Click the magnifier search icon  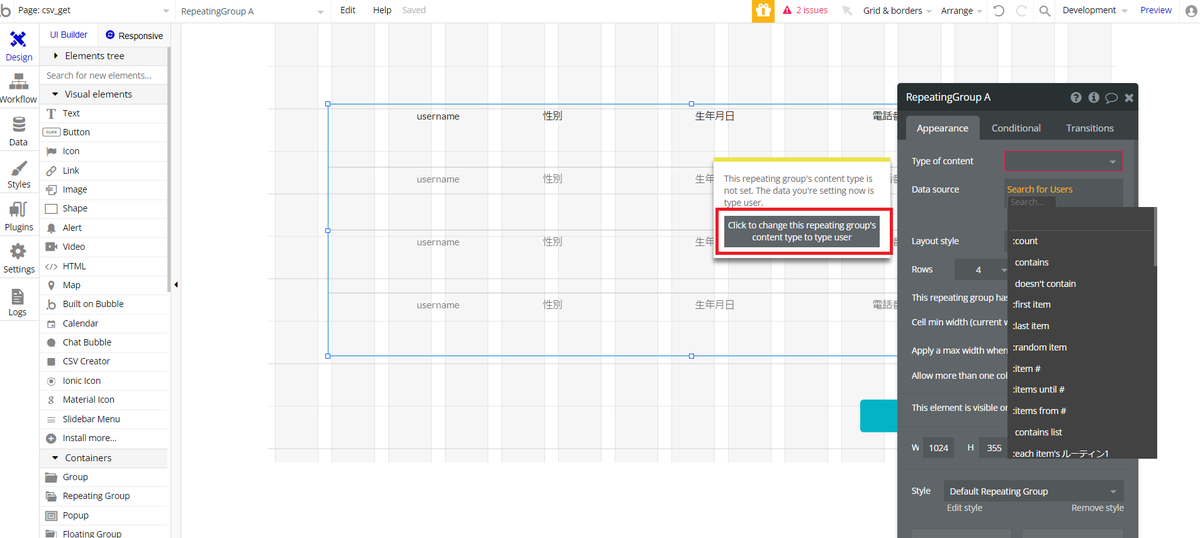click(x=1045, y=10)
